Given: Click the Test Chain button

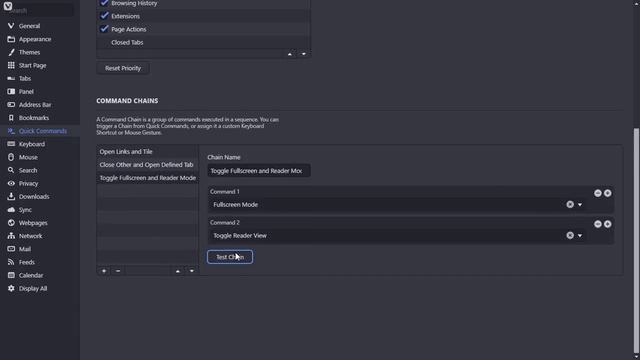Looking at the screenshot, I should (x=230, y=257).
